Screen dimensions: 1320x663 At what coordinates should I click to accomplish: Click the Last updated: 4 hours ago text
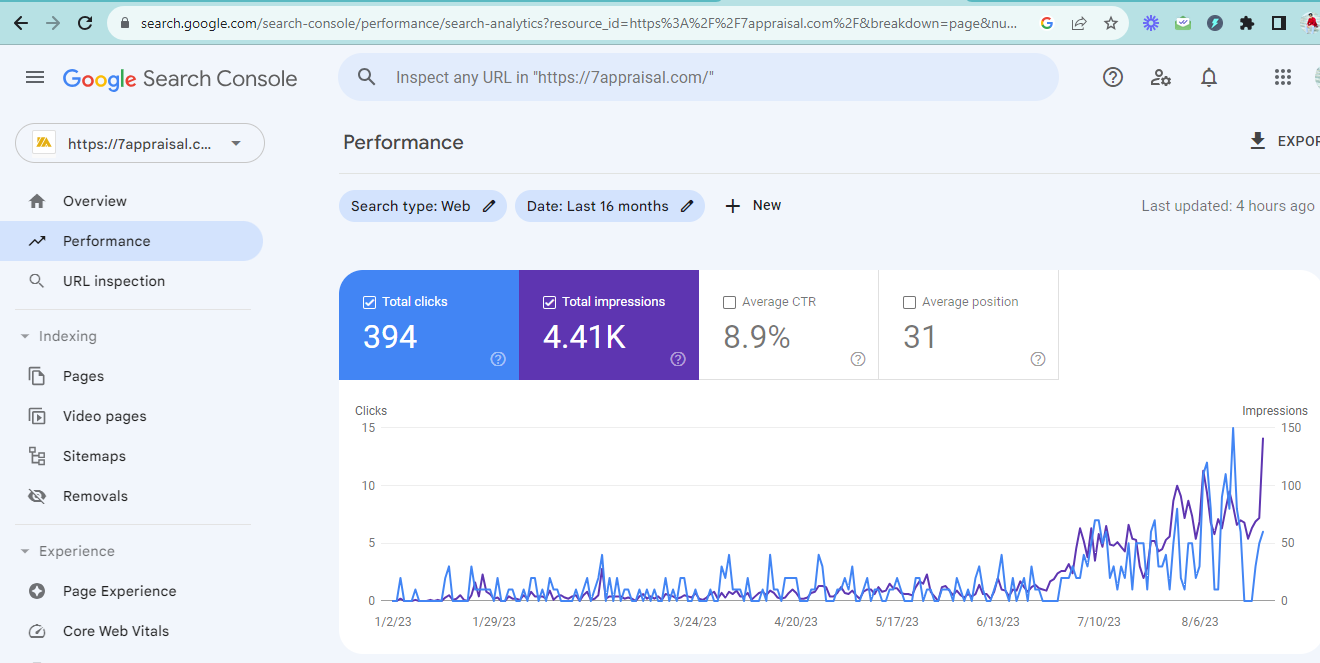(x=1228, y=206)
